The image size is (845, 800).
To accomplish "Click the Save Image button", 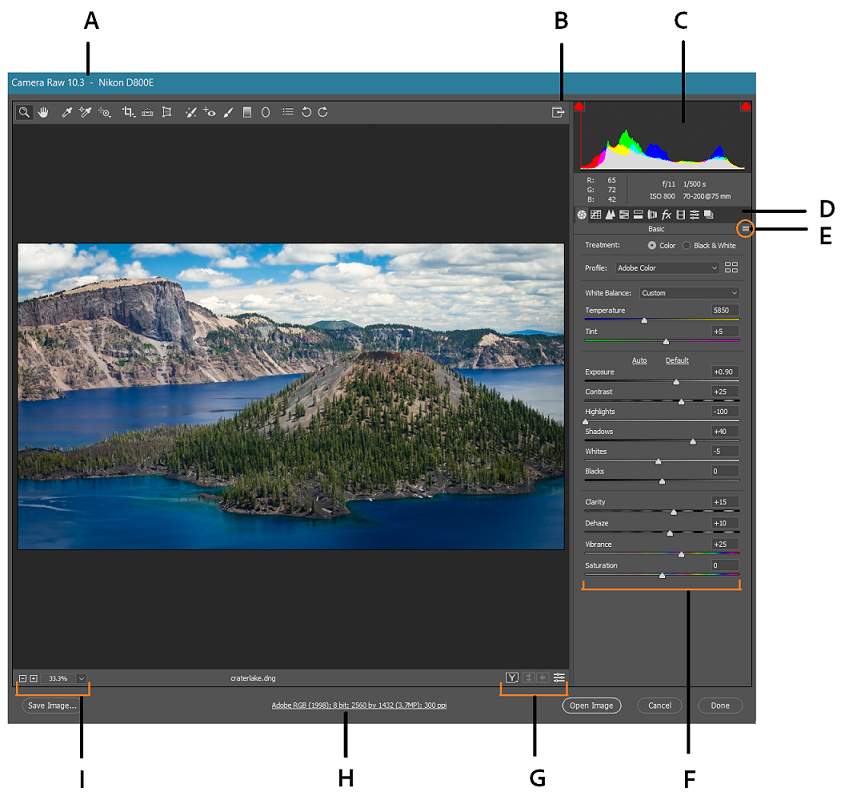I will tap(52, 705).
